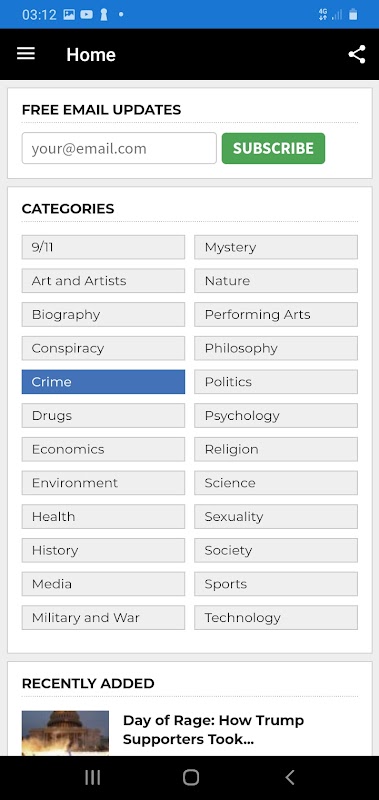Select the highlighted Crime category
The image size is (379, 800).
coord(103,382)
